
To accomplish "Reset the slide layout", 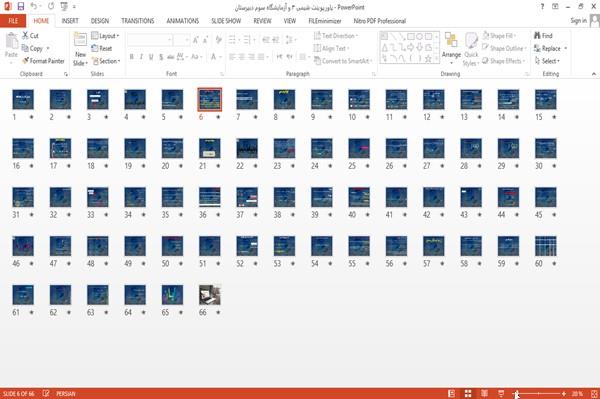I will [x=102, y=48].
